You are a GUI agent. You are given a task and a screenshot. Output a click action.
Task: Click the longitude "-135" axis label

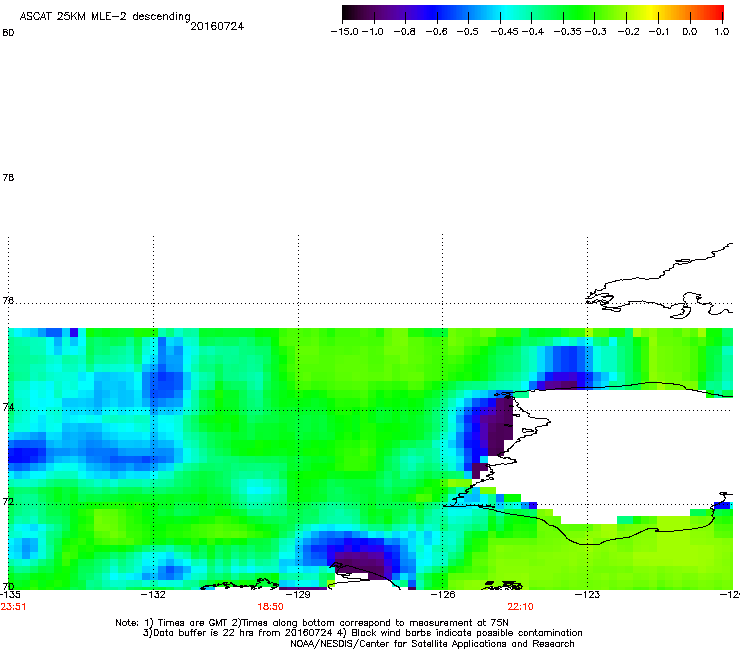coord(10,594)
